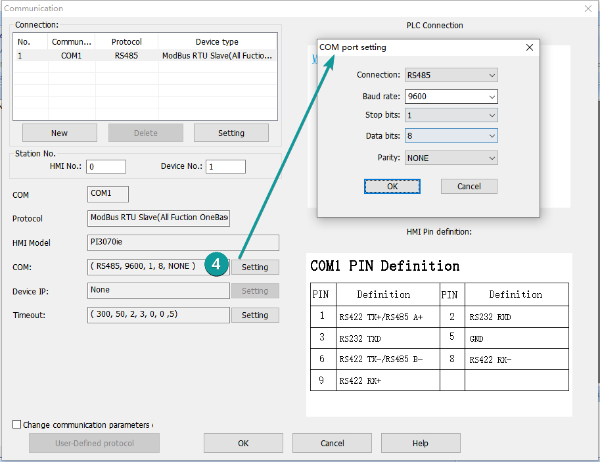
Task: Open the Baud rate dropdown
Action: pos(451,96)
